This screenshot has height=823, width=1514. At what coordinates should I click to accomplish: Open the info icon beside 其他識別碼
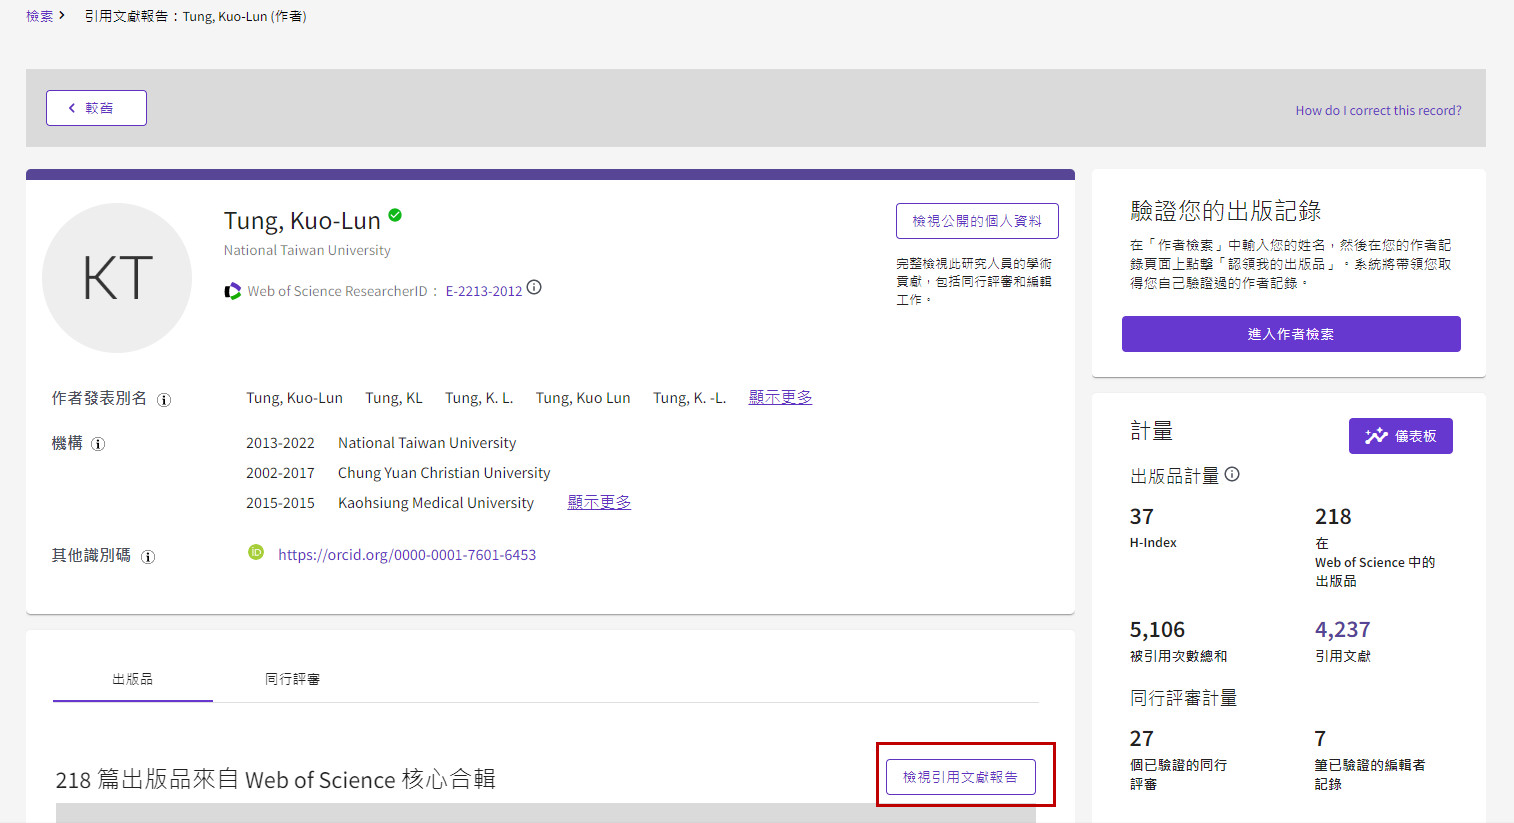(x=148, y=557)
